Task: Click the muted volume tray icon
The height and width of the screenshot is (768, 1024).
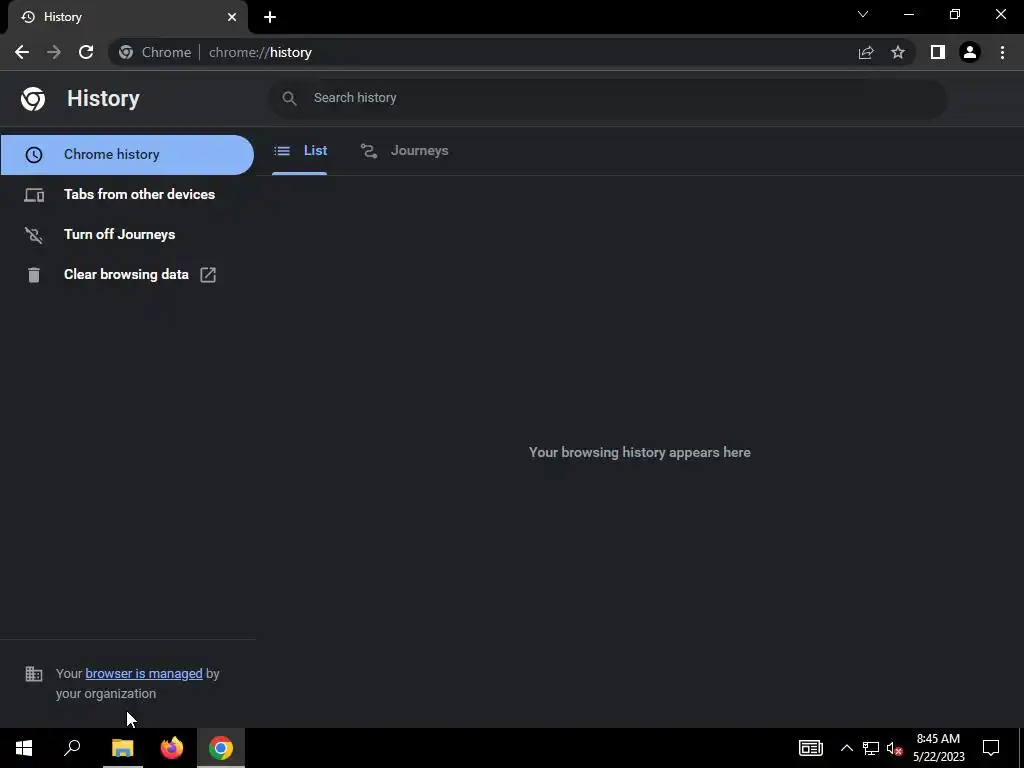Action: [x=894, y=748]
